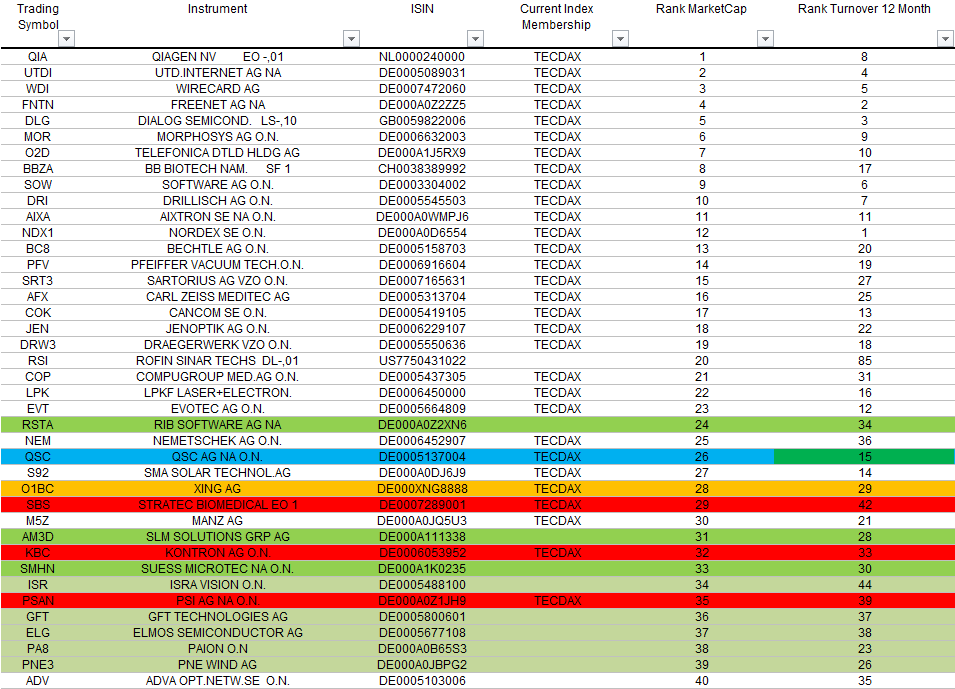Click the WIRECARD AG instrument name
The width and height of the screenshot is (955, 689).
tap(218, 88)
